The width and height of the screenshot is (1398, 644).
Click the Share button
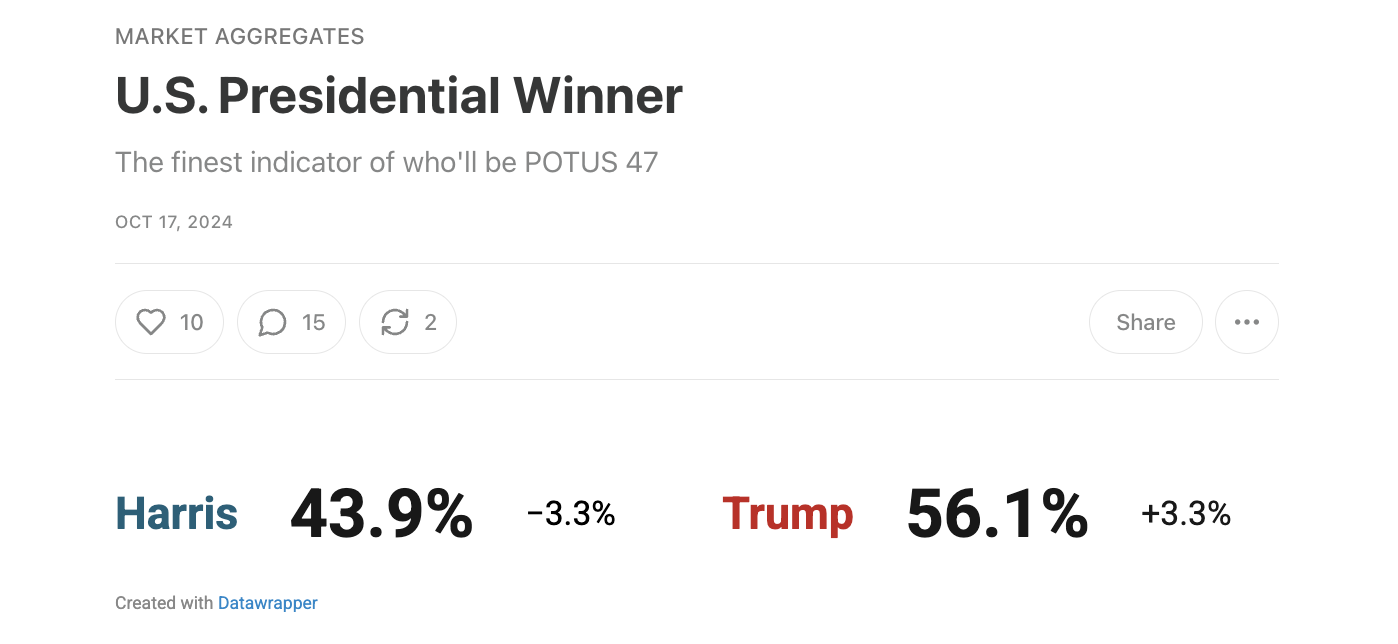pyautogui.click(x=1145, y=322)
